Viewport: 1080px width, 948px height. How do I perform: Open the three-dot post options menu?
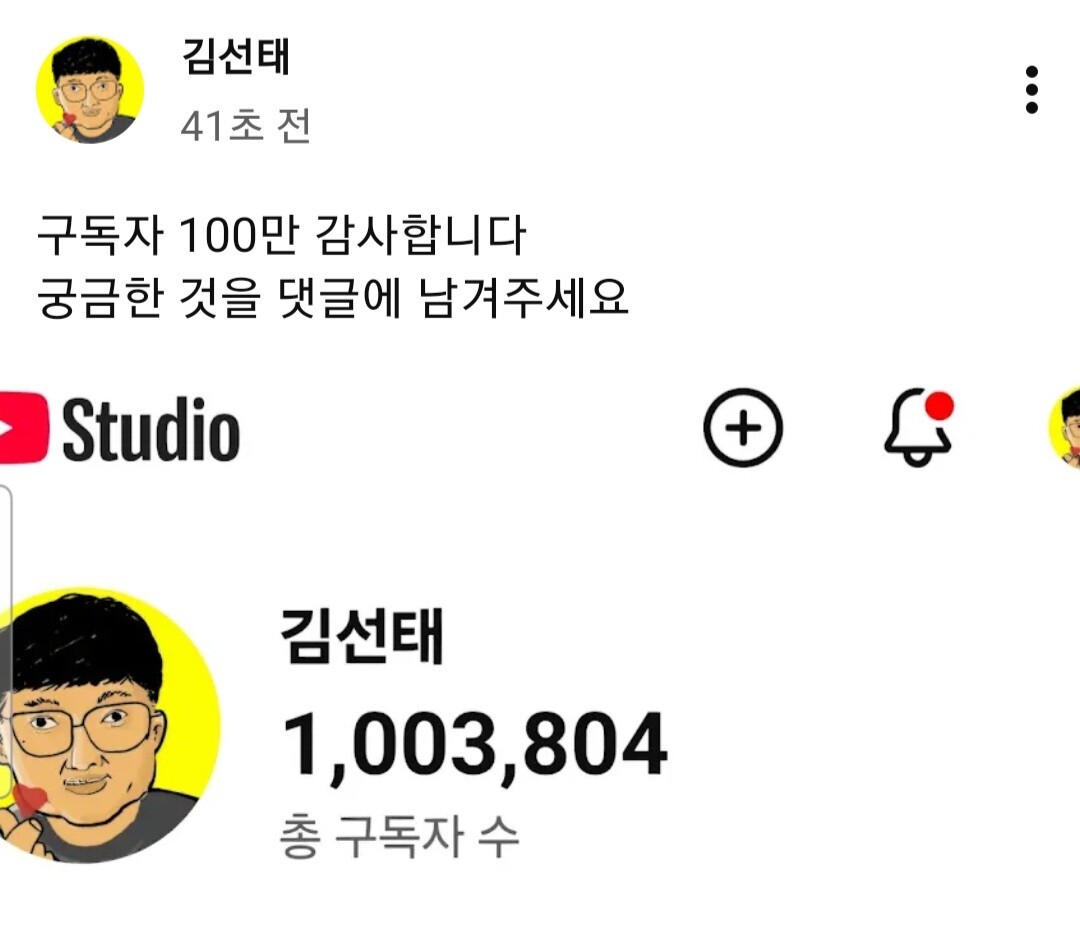1031,90
